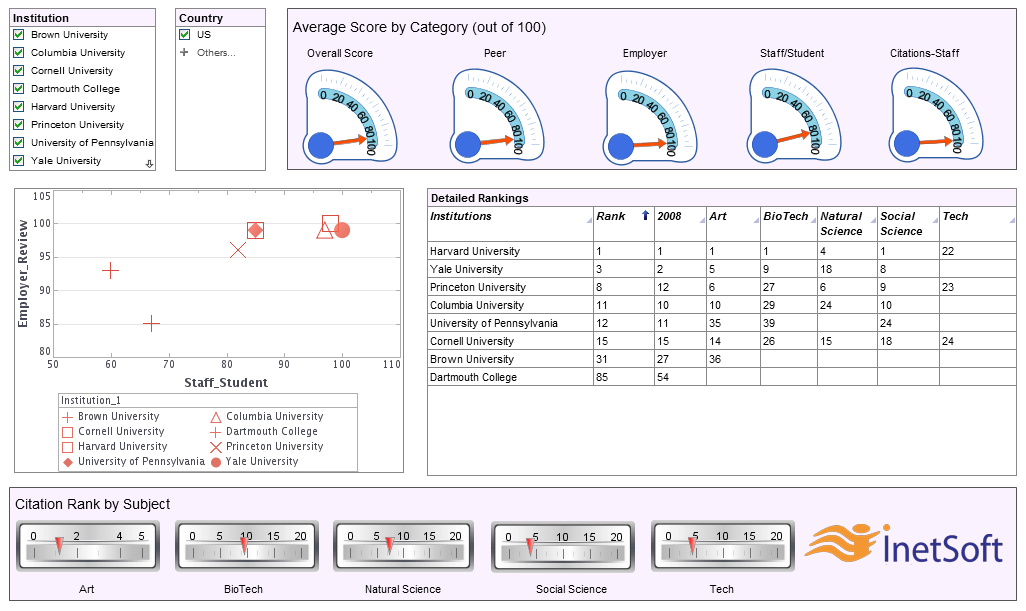Select the Pennsylvania diamond point in chart

pyautogui.click(x=255, y=230)
